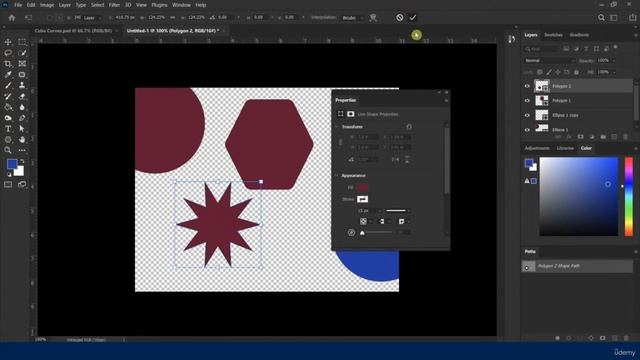Open the layer Fill dropdown arrow
Viewport: 640px width, 360px height.
click(x=613, y=72)
